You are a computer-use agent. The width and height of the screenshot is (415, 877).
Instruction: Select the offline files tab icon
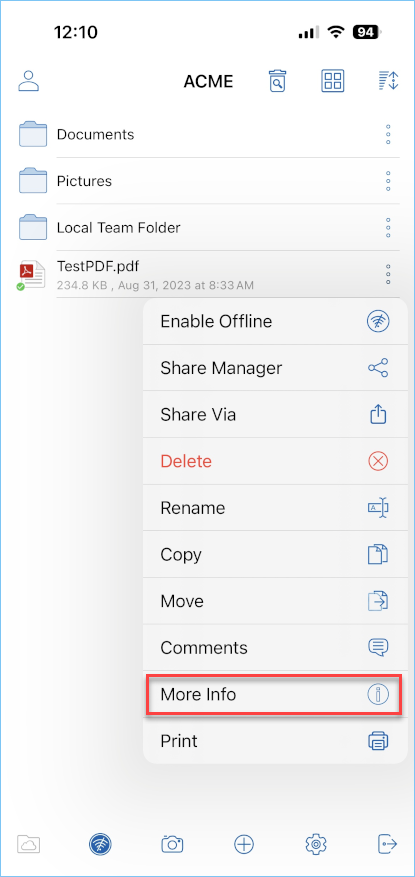pos(100,843)
